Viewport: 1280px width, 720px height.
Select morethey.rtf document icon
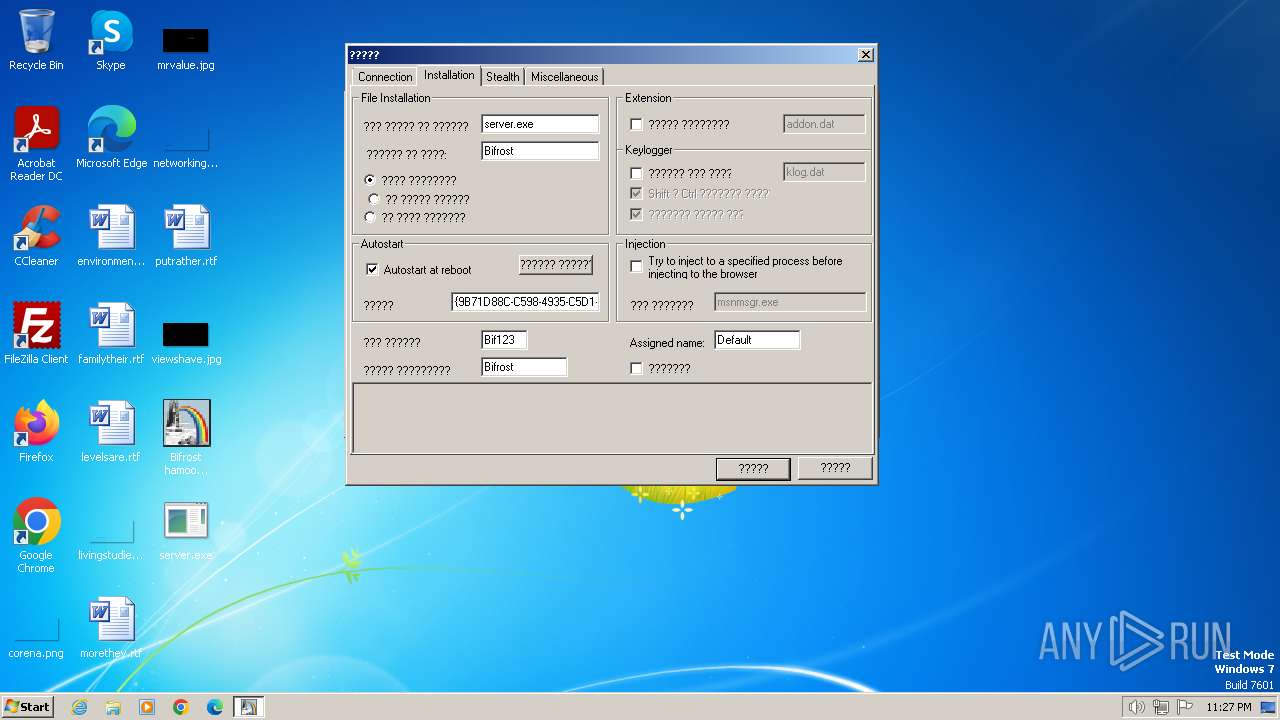111,628
